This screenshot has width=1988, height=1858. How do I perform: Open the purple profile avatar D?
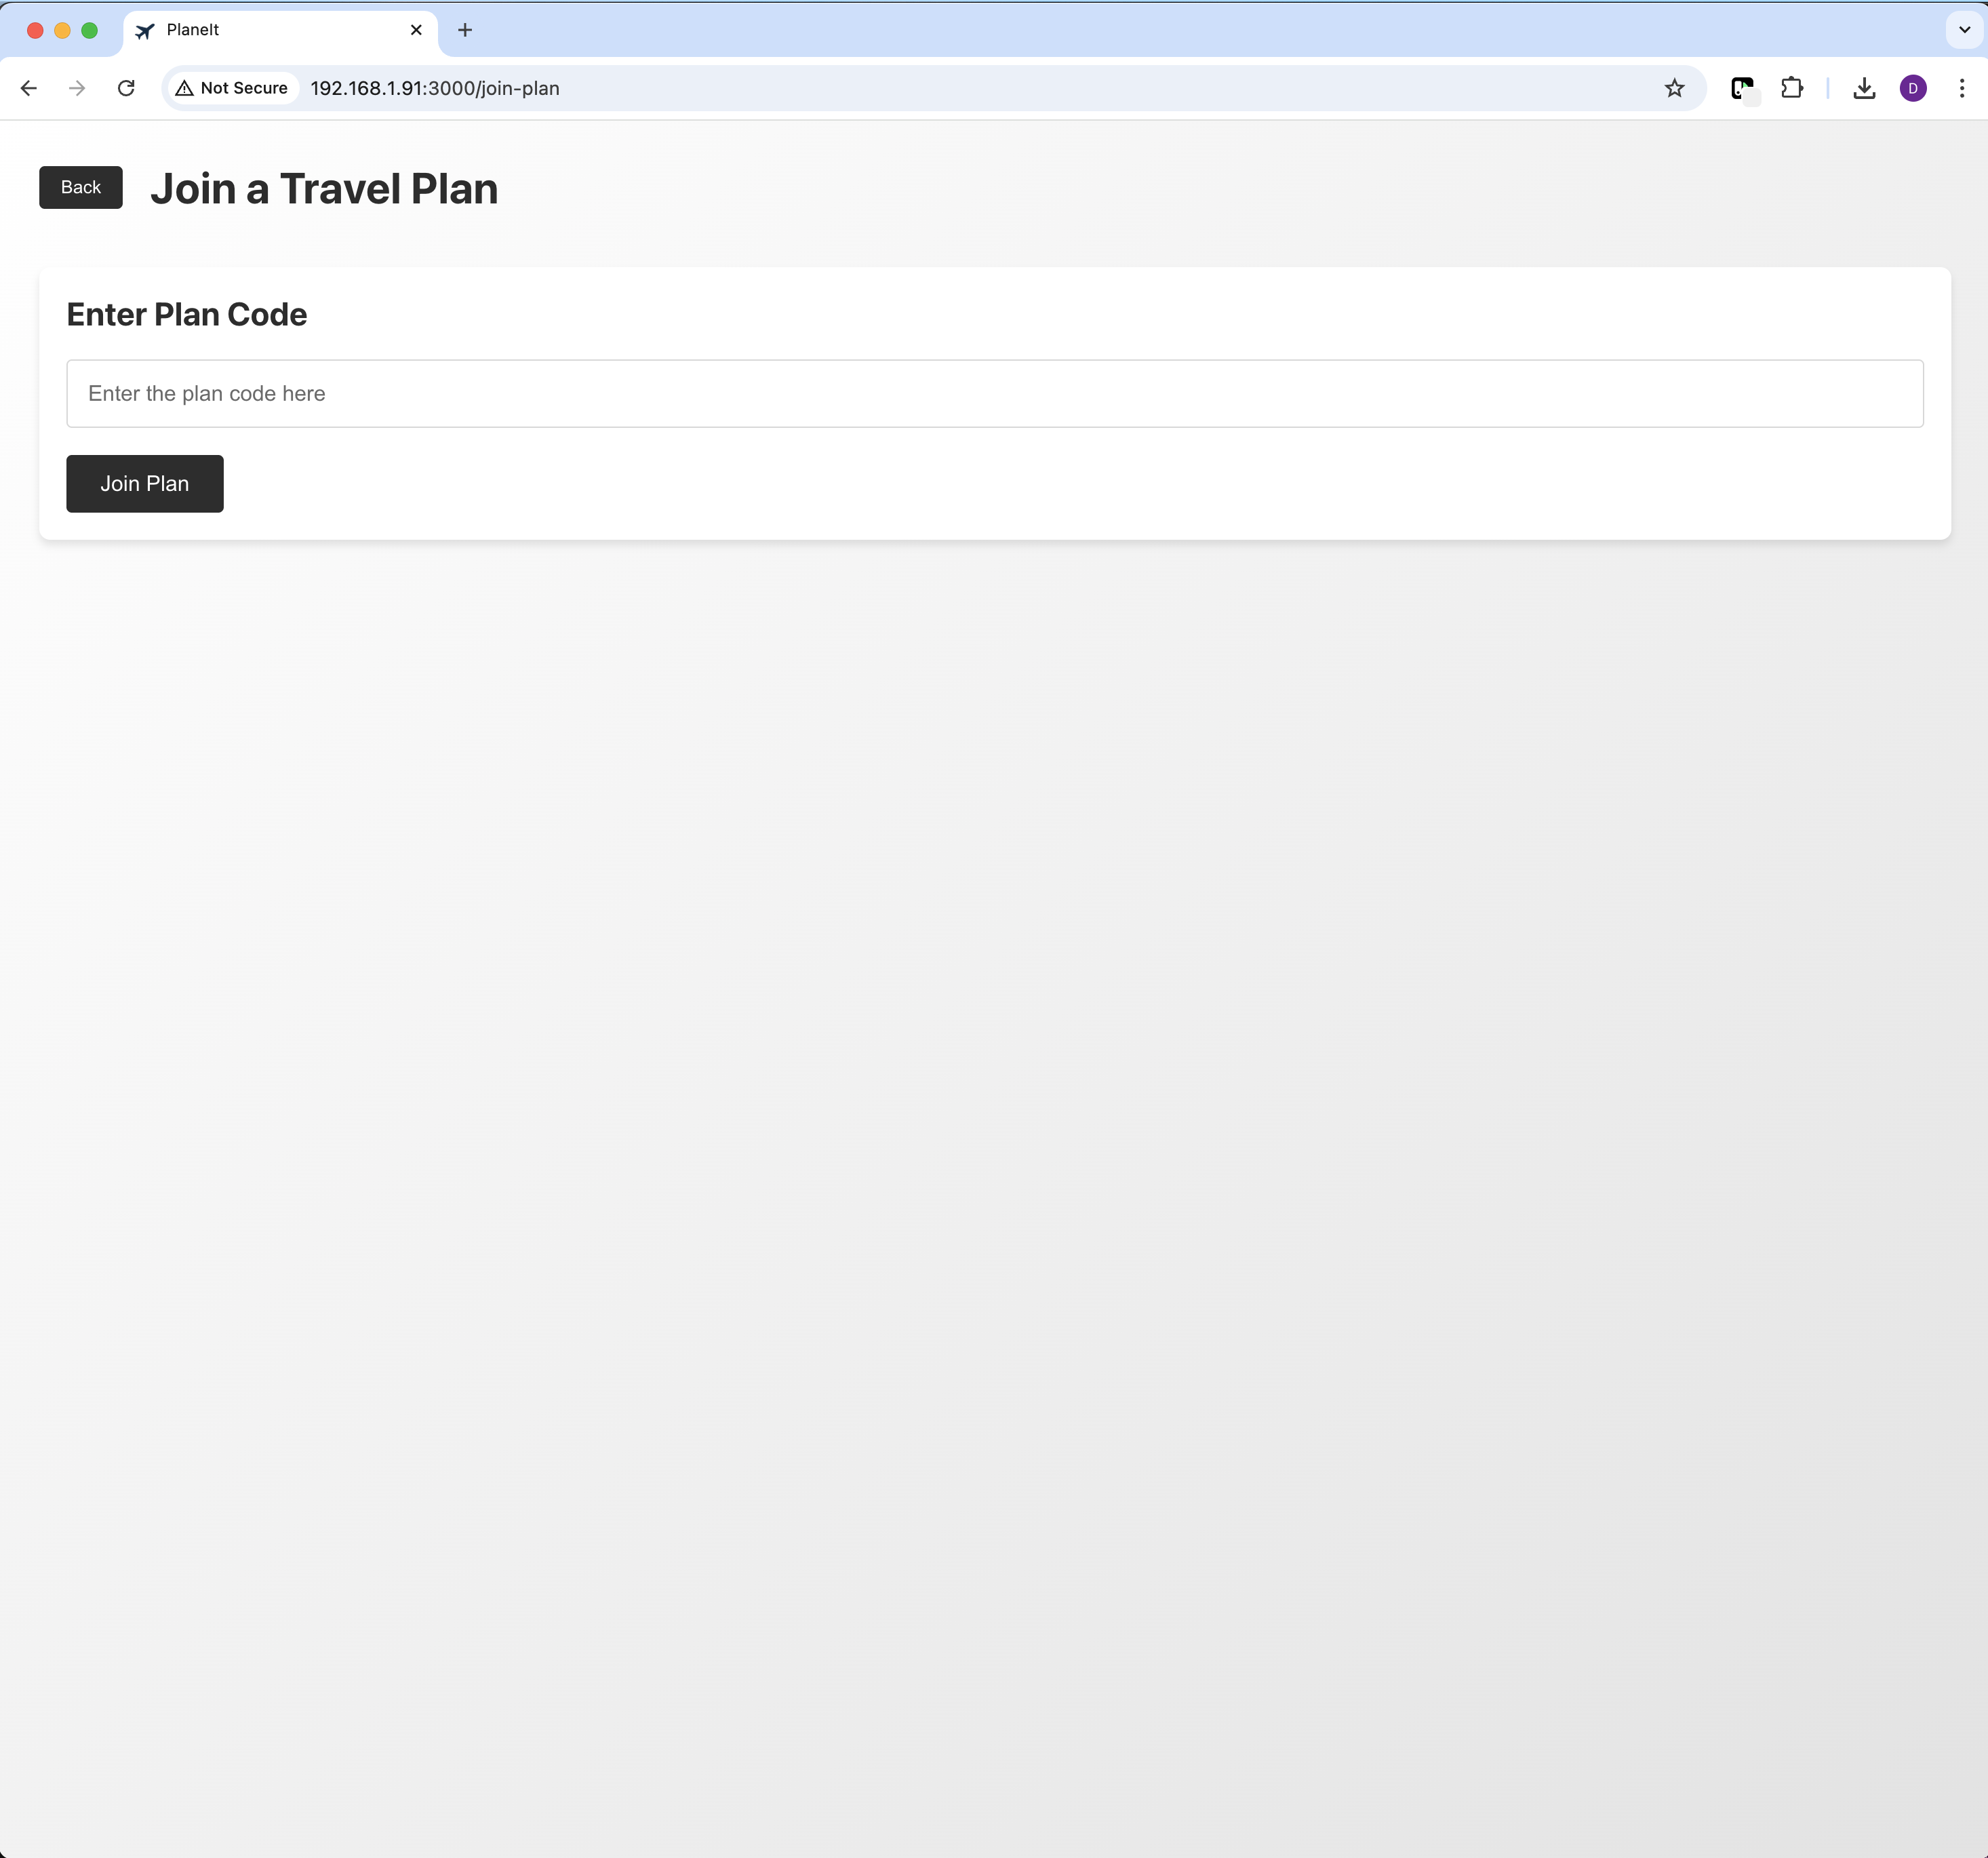[1912, 88]
